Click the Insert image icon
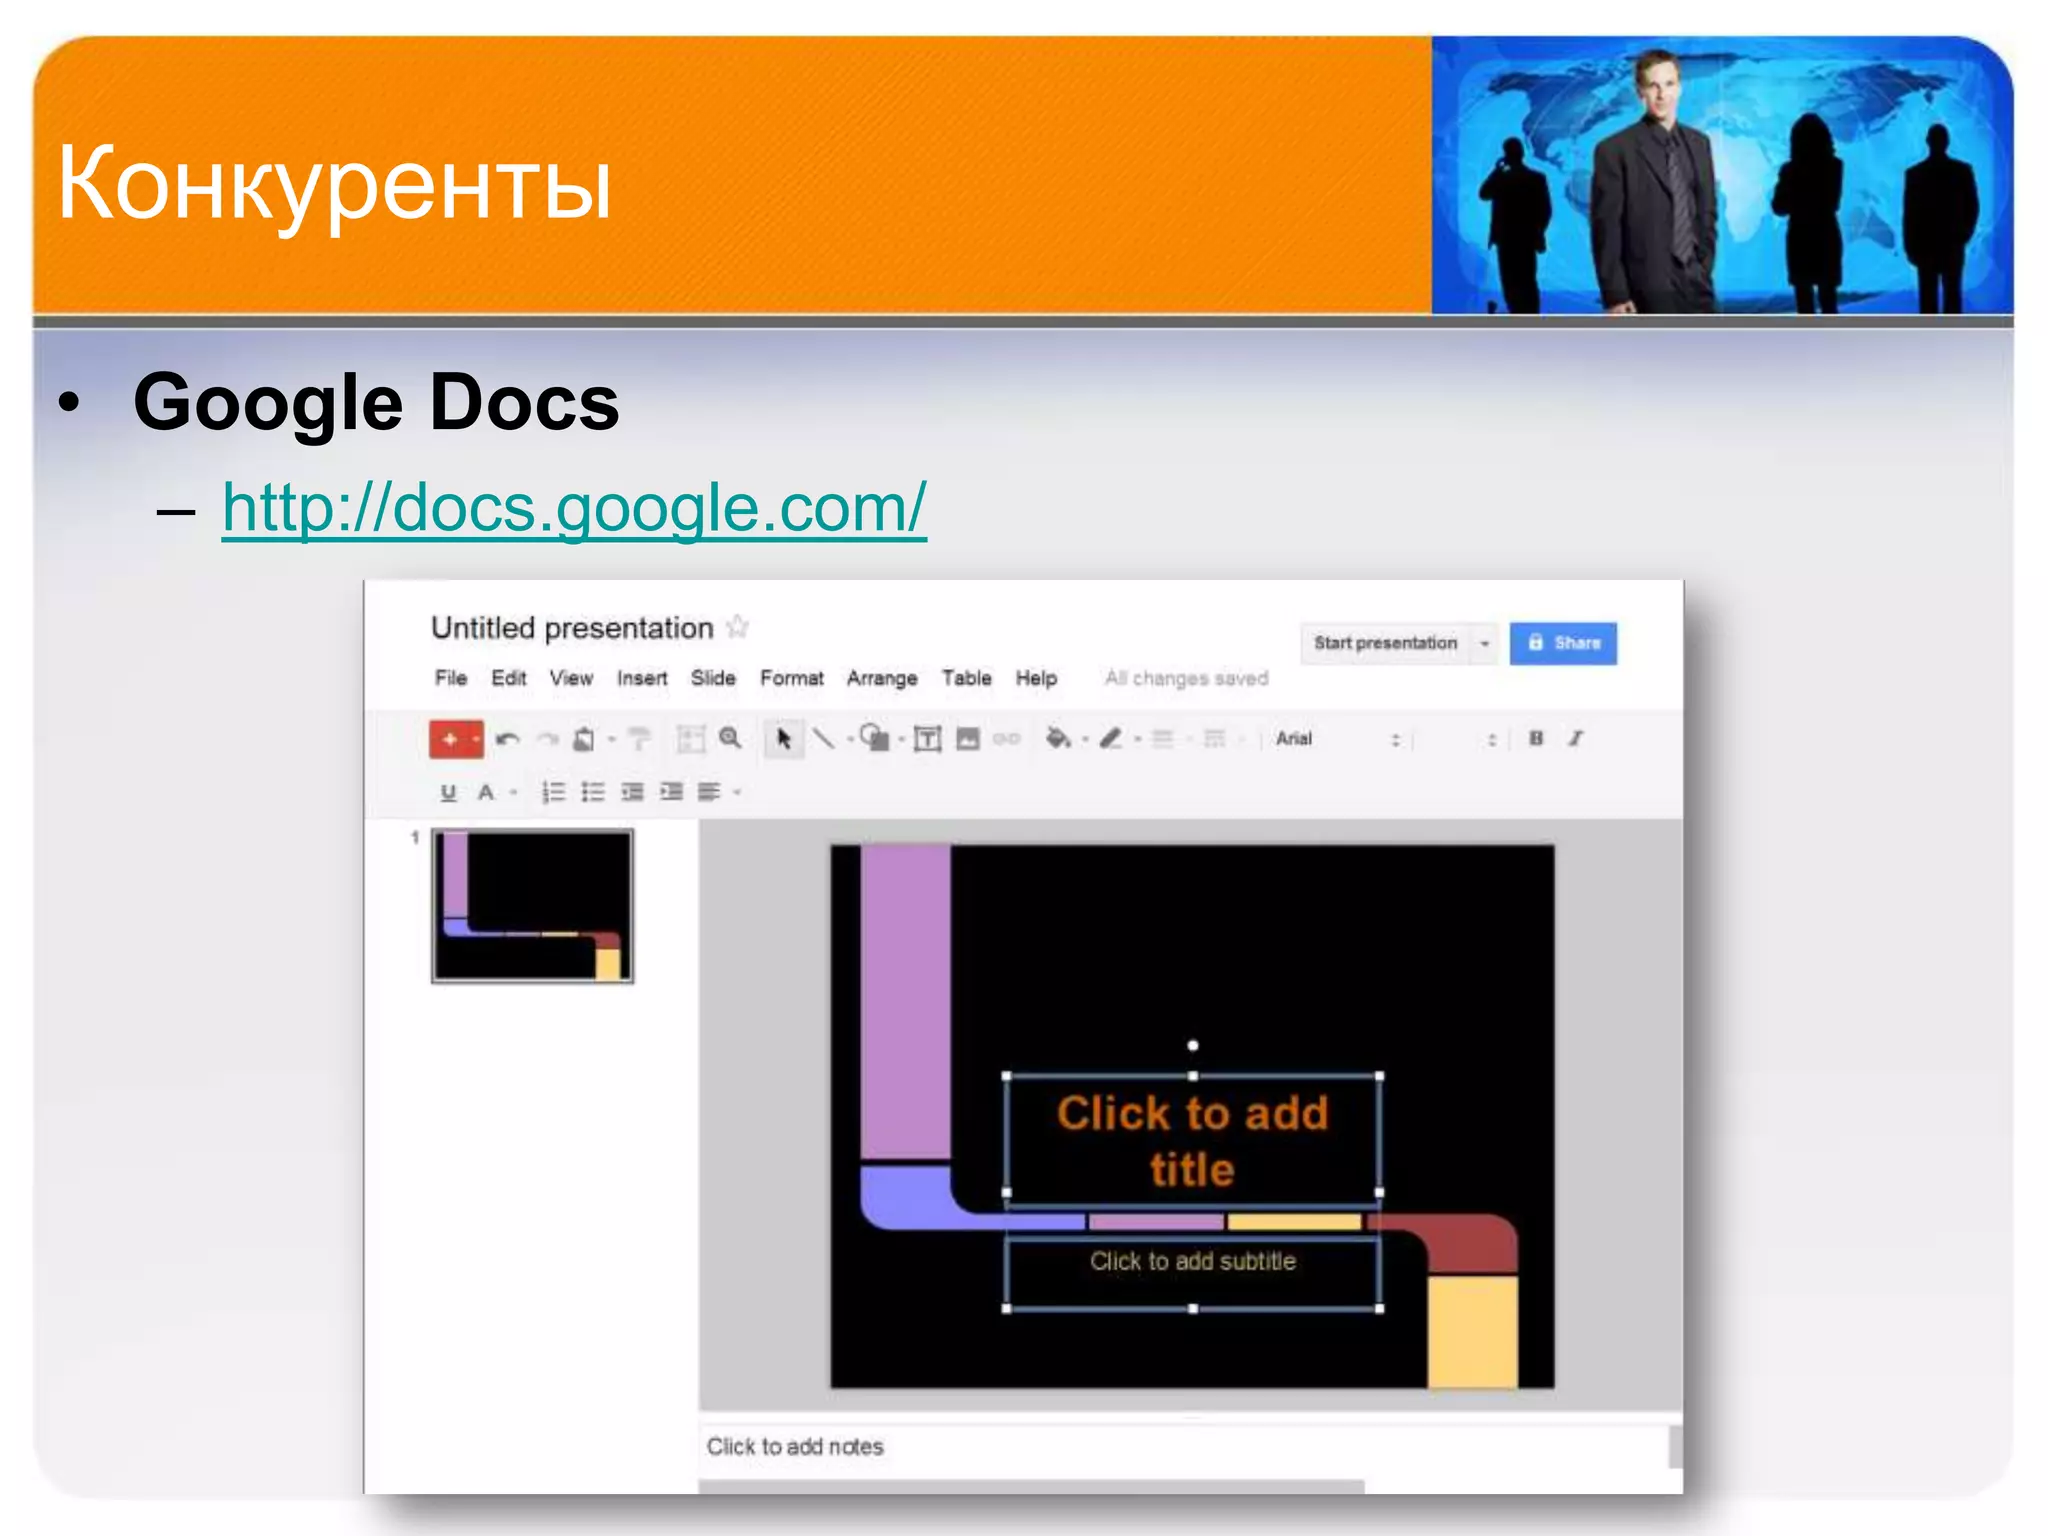 tap(967, 739)
